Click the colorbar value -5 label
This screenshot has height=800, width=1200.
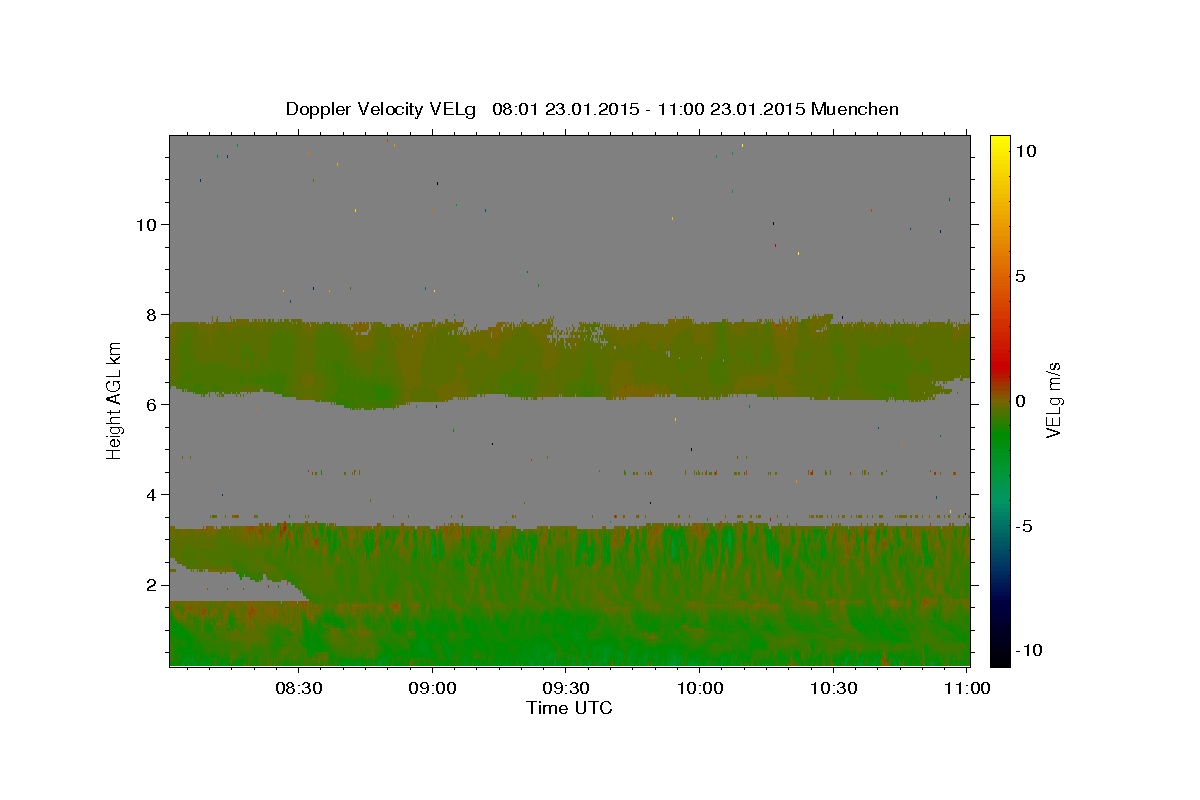[x=1024, y=526]
